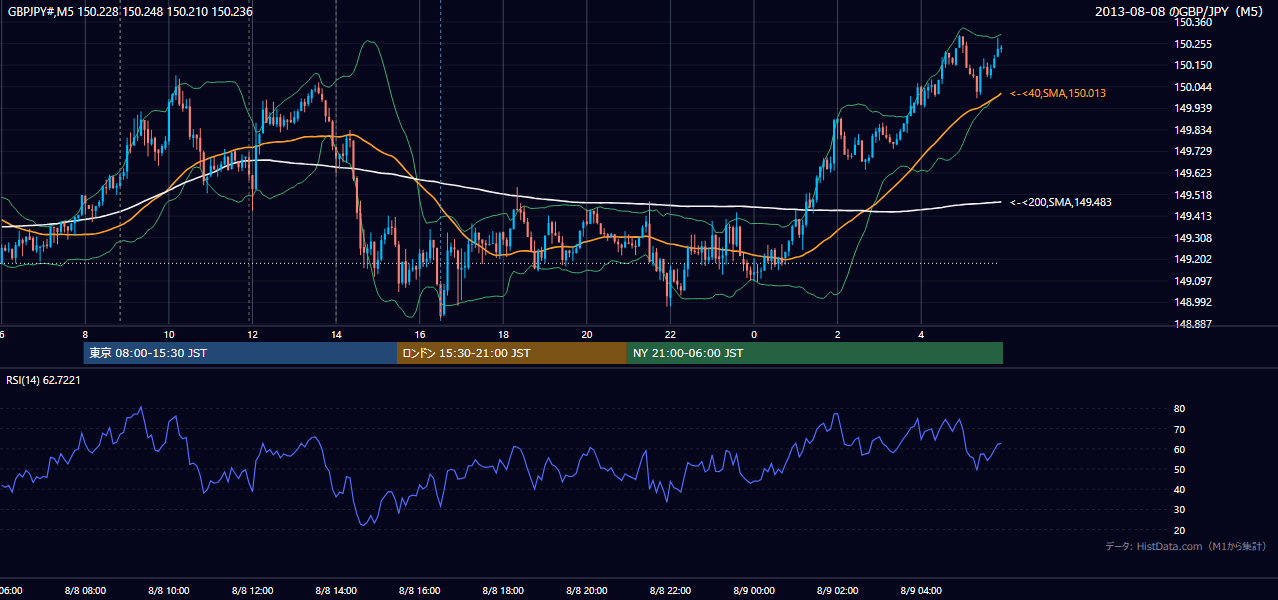Image resolution: width=1278 pixels, height=600 pixels.
Task: Click the 8/8 16:00 time axis label
Action: point(419,590)
